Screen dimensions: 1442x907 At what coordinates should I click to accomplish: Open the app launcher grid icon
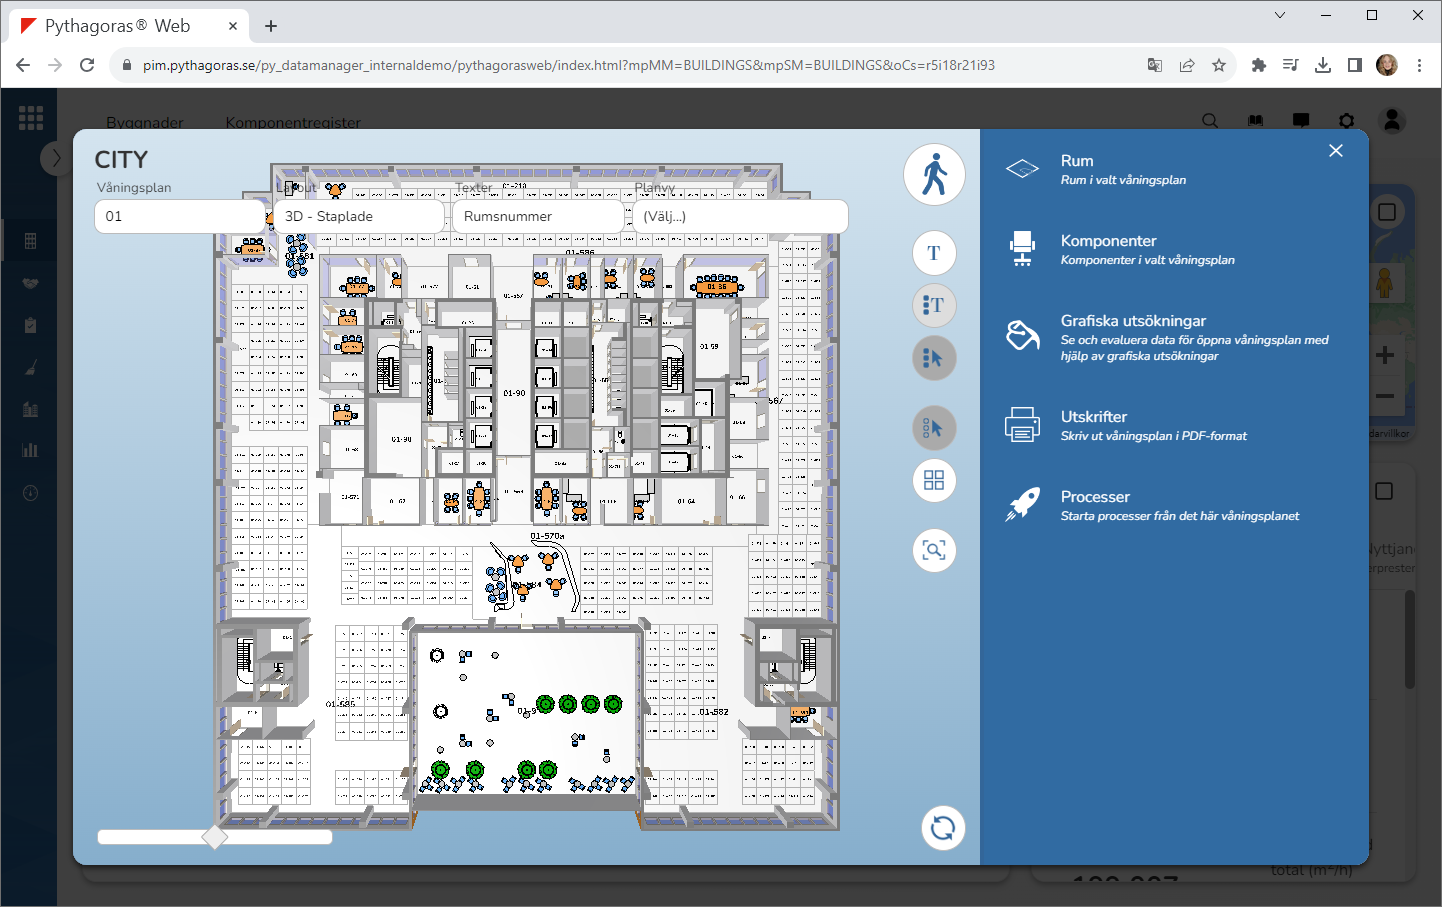click(x=31, y=118)
